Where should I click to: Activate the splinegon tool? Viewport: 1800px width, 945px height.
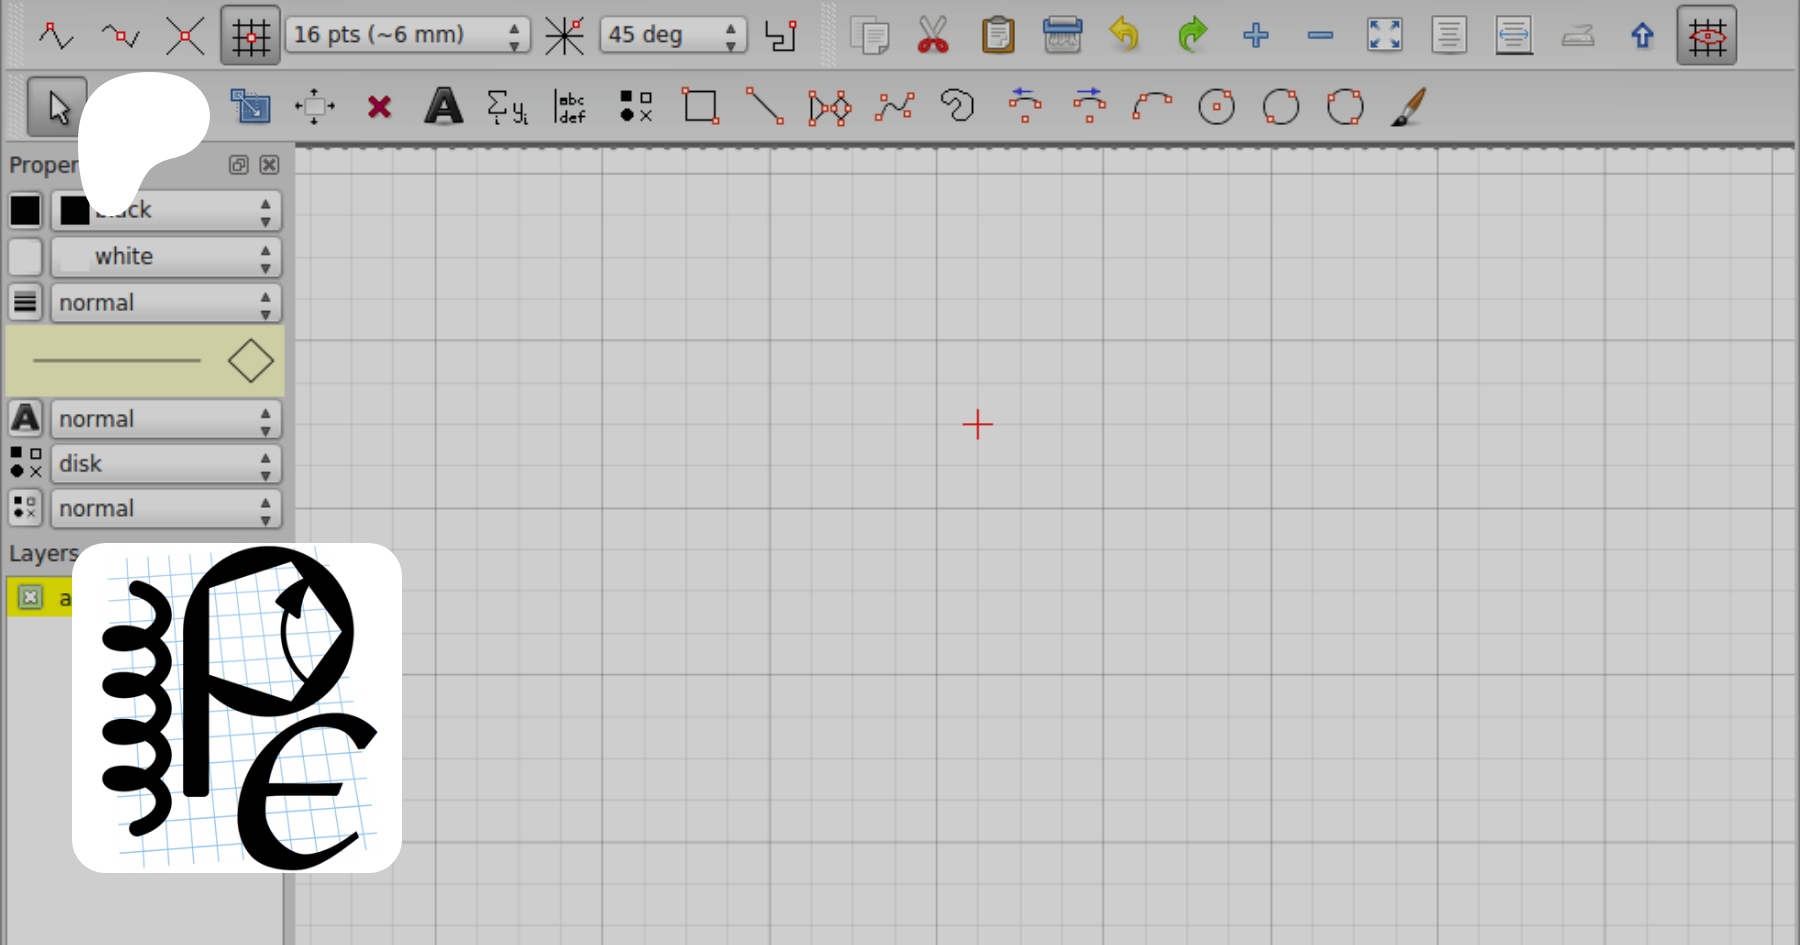(957, 106)
